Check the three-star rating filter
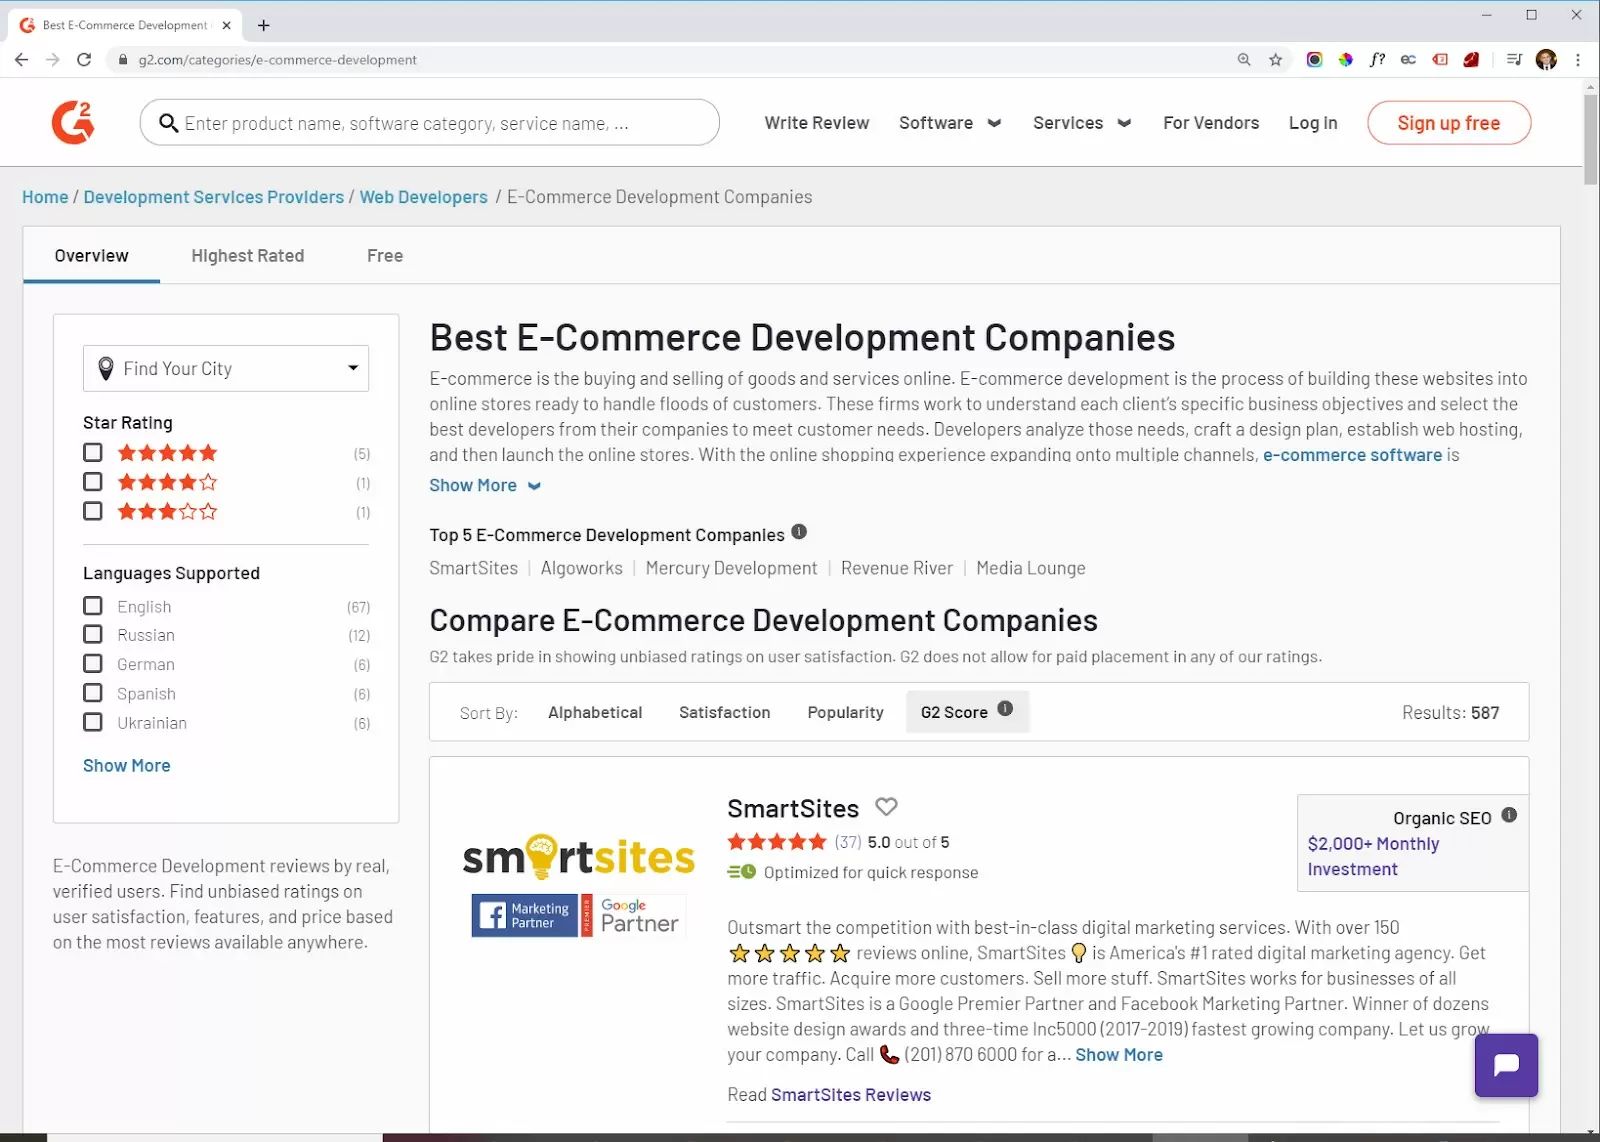This screenshot has width=1600, height=1142. 93,511
